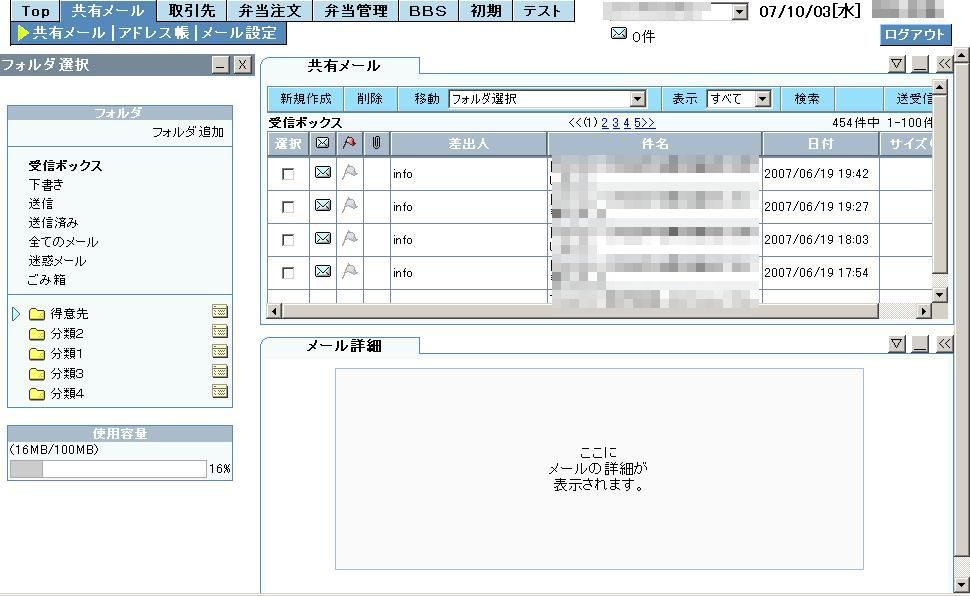Screen dimensions: 970x596
Task: Open the 弁当注文 tab
Action: (270, 11)
